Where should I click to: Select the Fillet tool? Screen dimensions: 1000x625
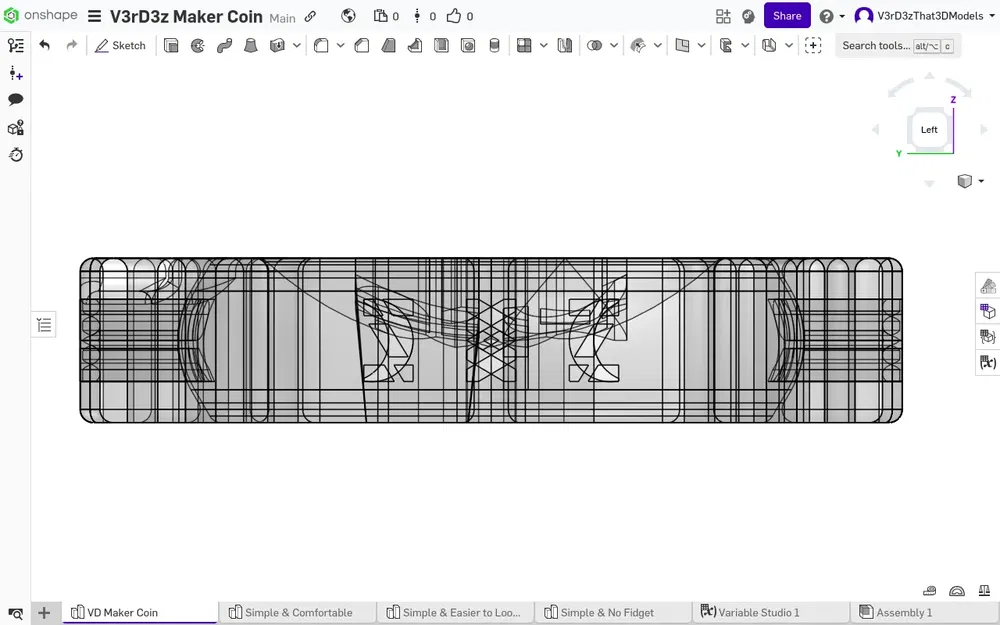[322, 45]
